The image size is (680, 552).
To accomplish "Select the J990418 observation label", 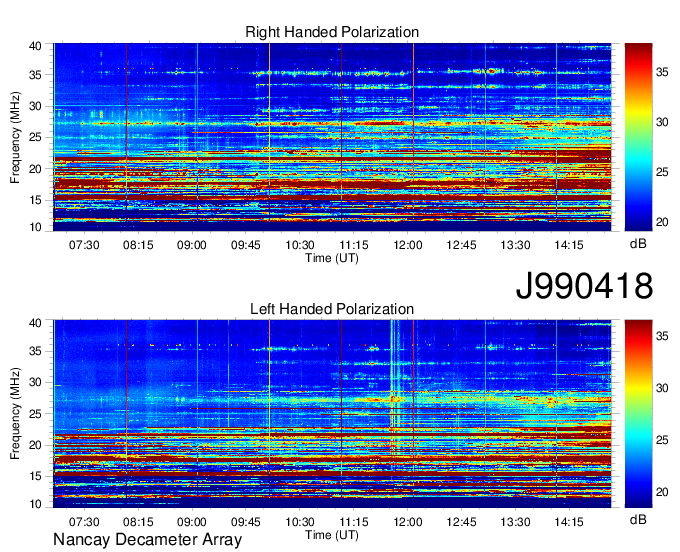I will coord(584,286).
